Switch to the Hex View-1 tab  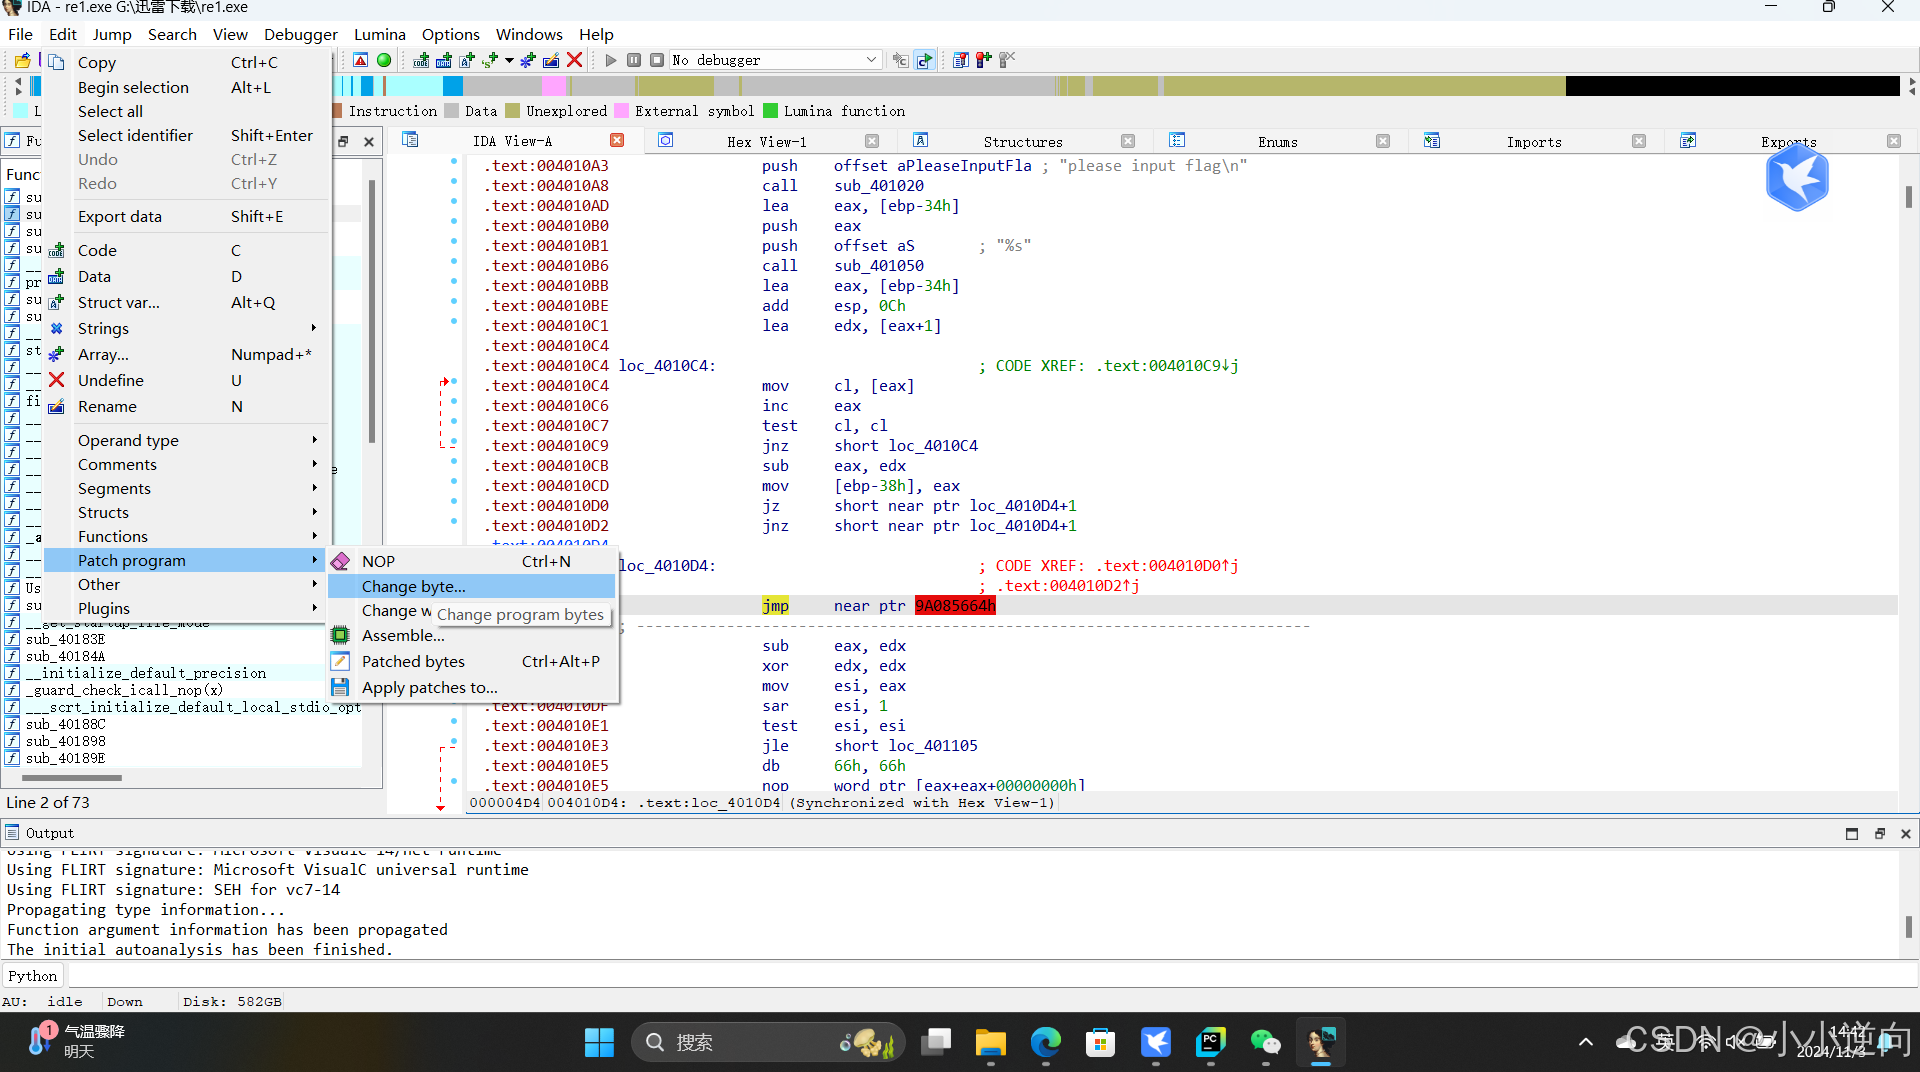coord(768,141)
